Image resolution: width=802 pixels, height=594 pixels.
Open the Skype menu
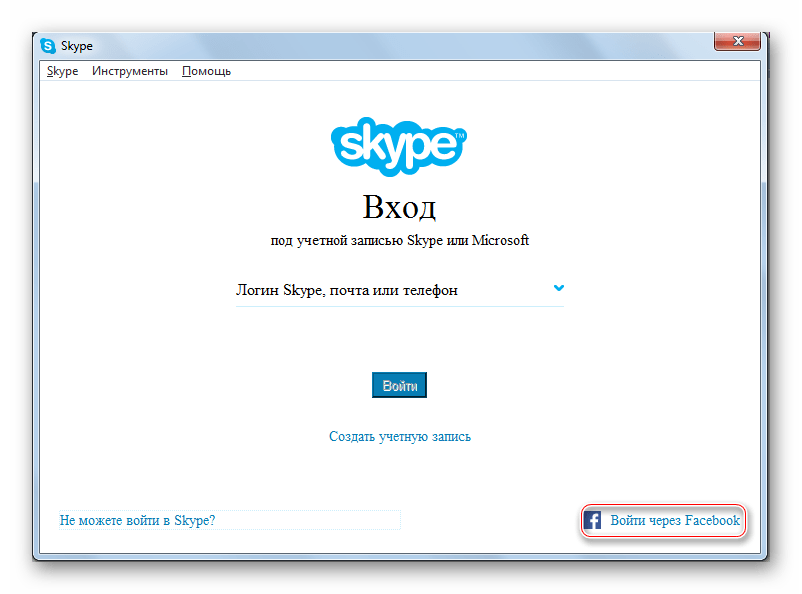pos(62,71)
